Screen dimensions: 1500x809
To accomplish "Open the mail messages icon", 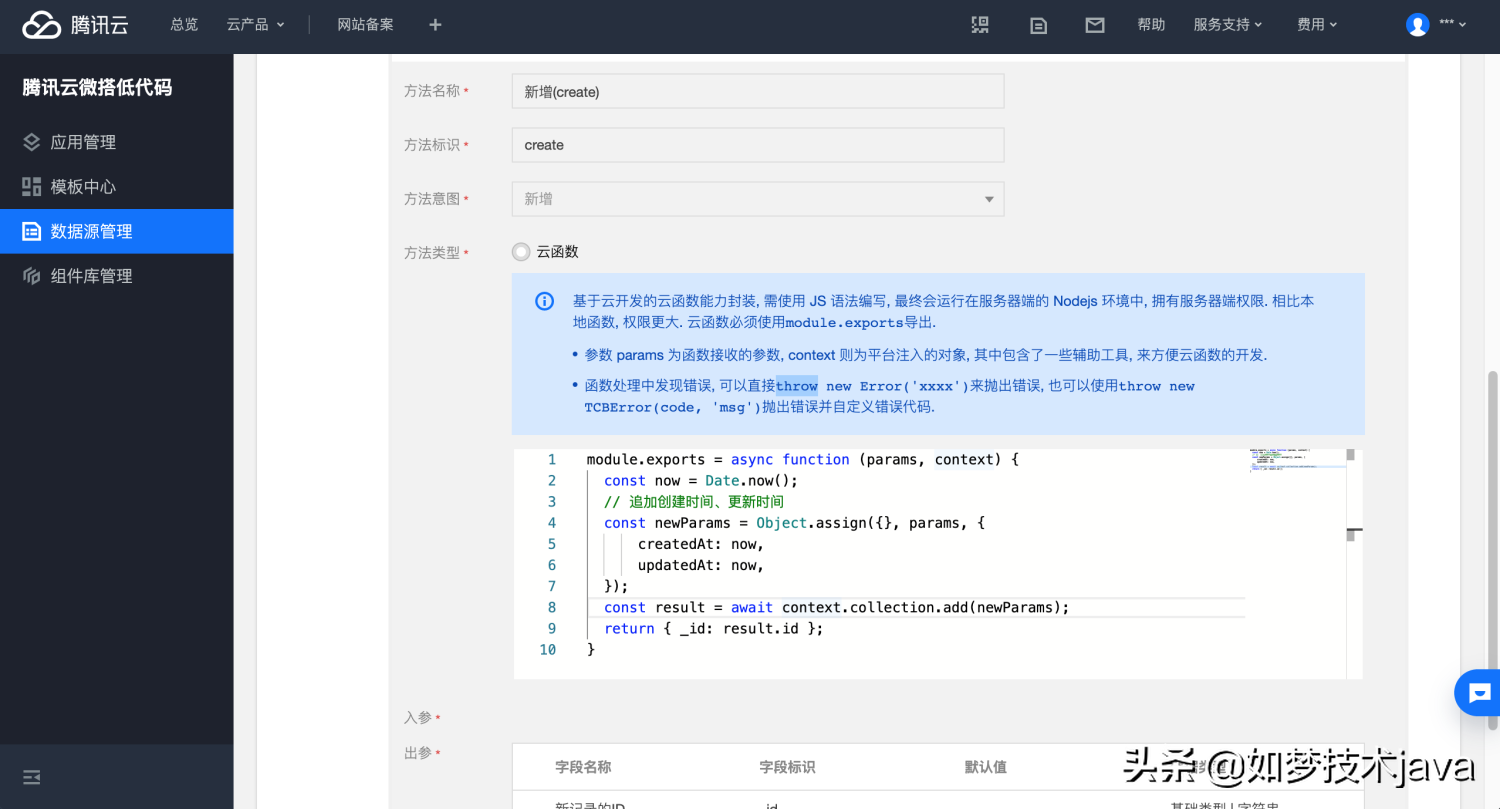I will point(1095,25).
